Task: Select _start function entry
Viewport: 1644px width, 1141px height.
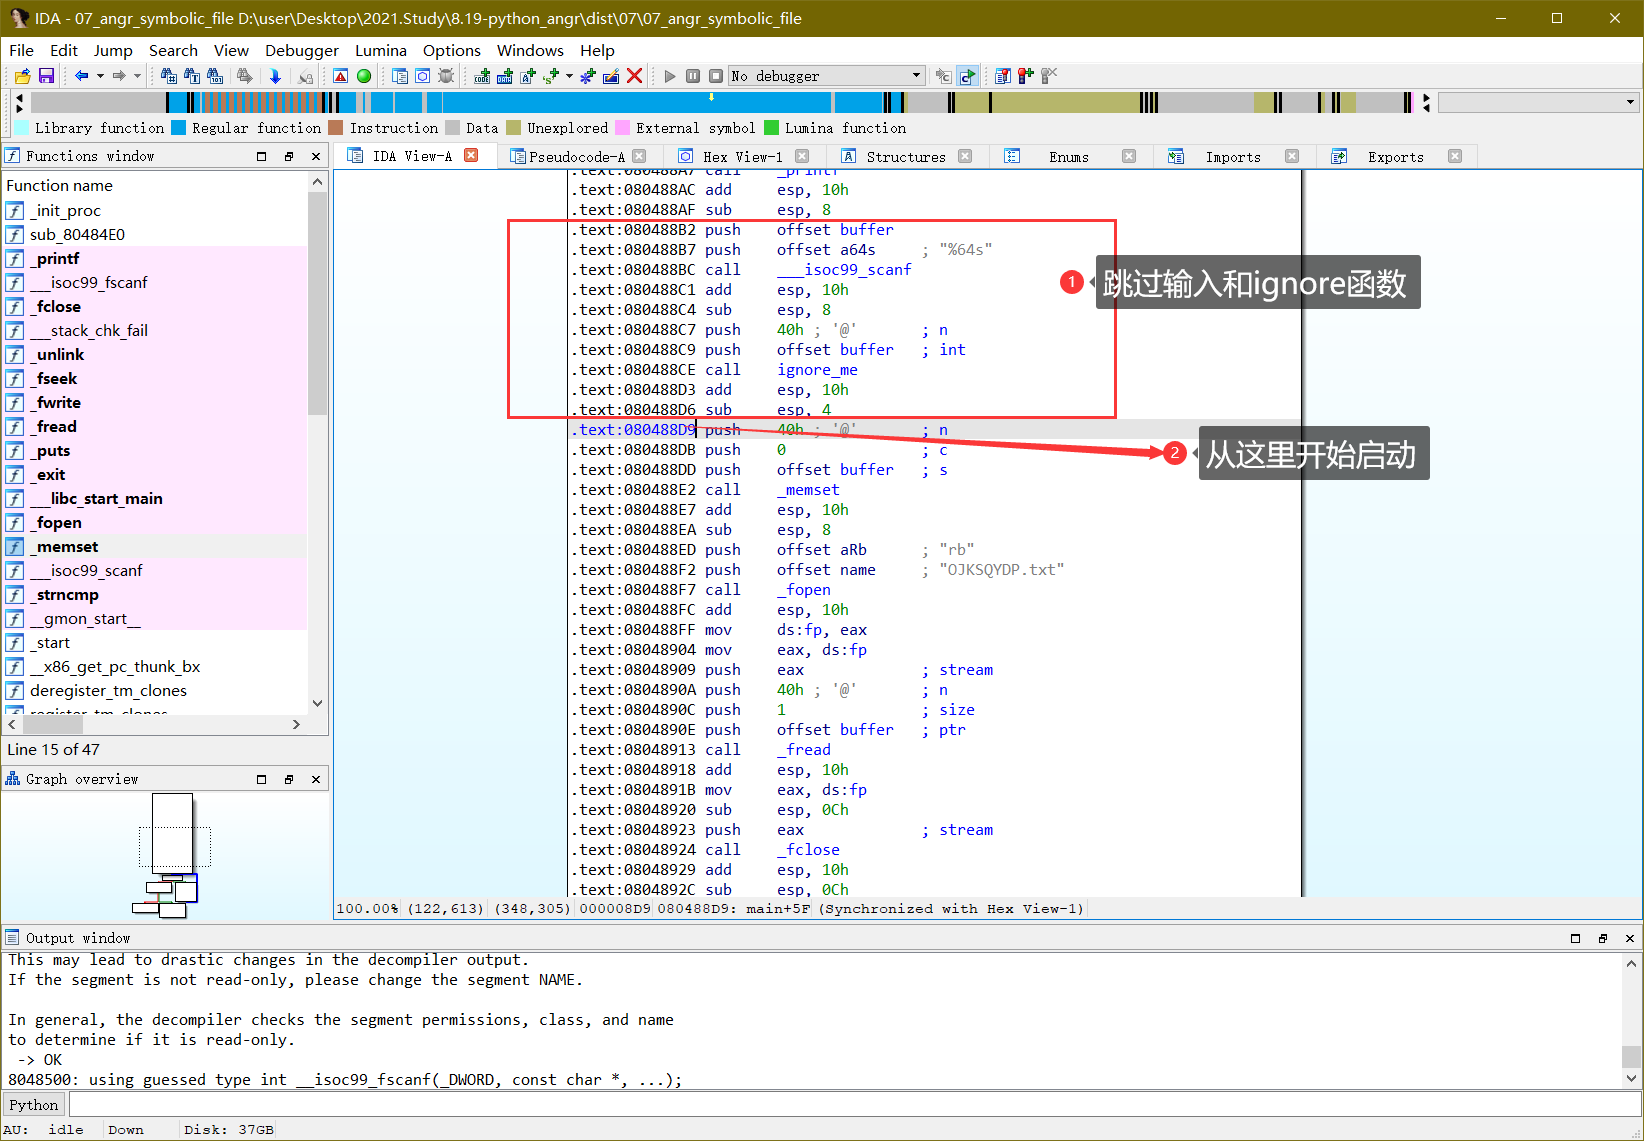Action: click(155, 642)
